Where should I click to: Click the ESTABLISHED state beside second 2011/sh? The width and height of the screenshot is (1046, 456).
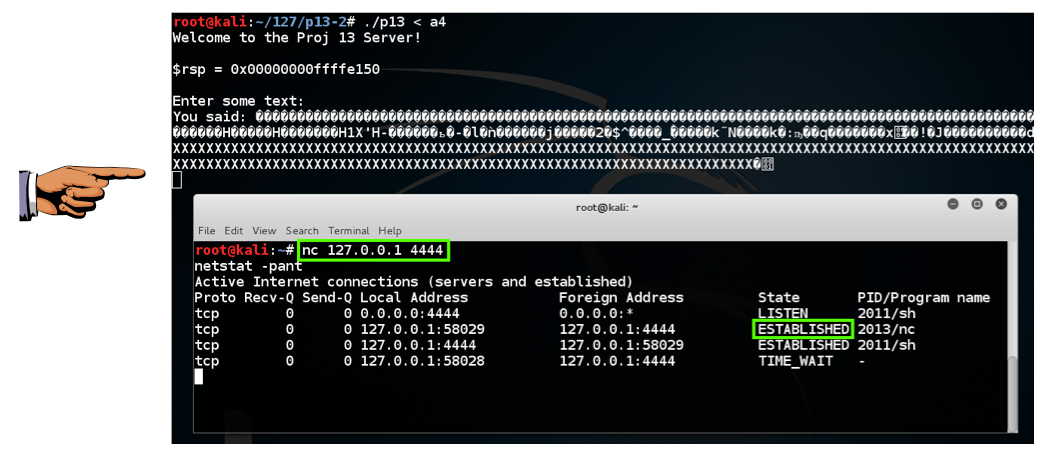coord(803,345)
